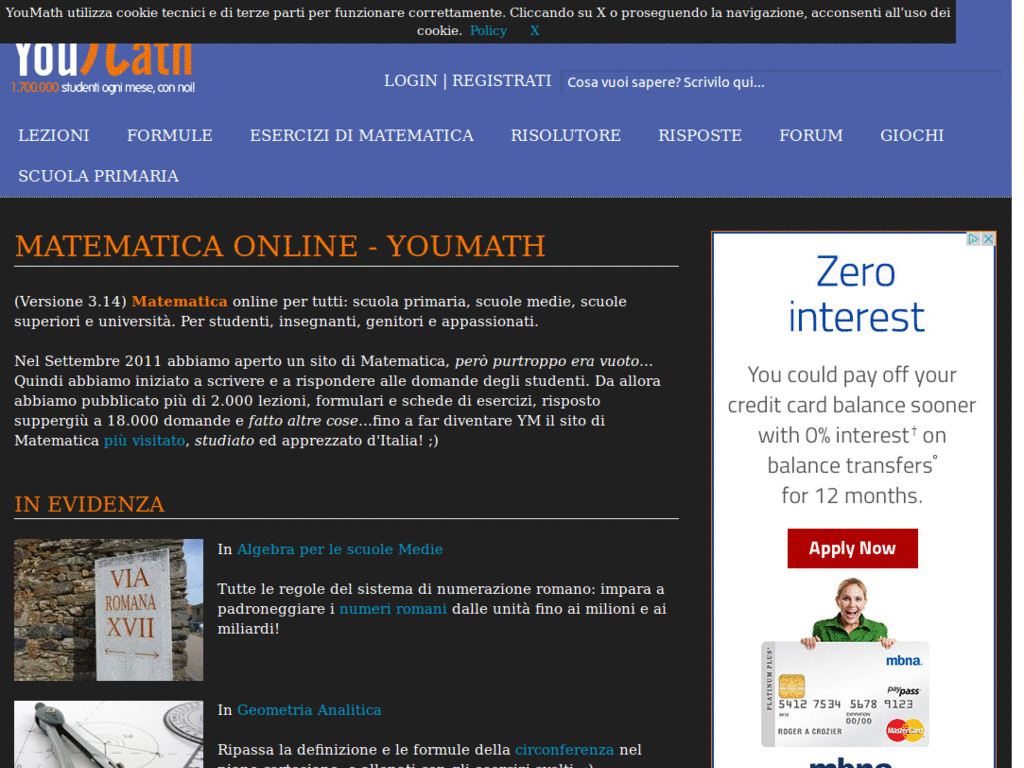Image resolution: width=1024 pixels, height=768 pixels.
Task: Click the 'Zero interest' ad headline
Action: pos(856,295)
